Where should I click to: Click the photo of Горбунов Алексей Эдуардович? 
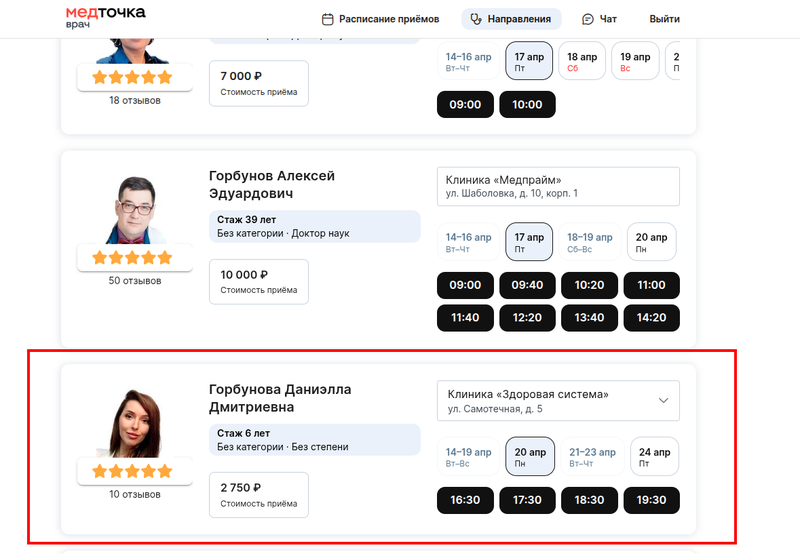pyautogui.click(x=135, y=210)
